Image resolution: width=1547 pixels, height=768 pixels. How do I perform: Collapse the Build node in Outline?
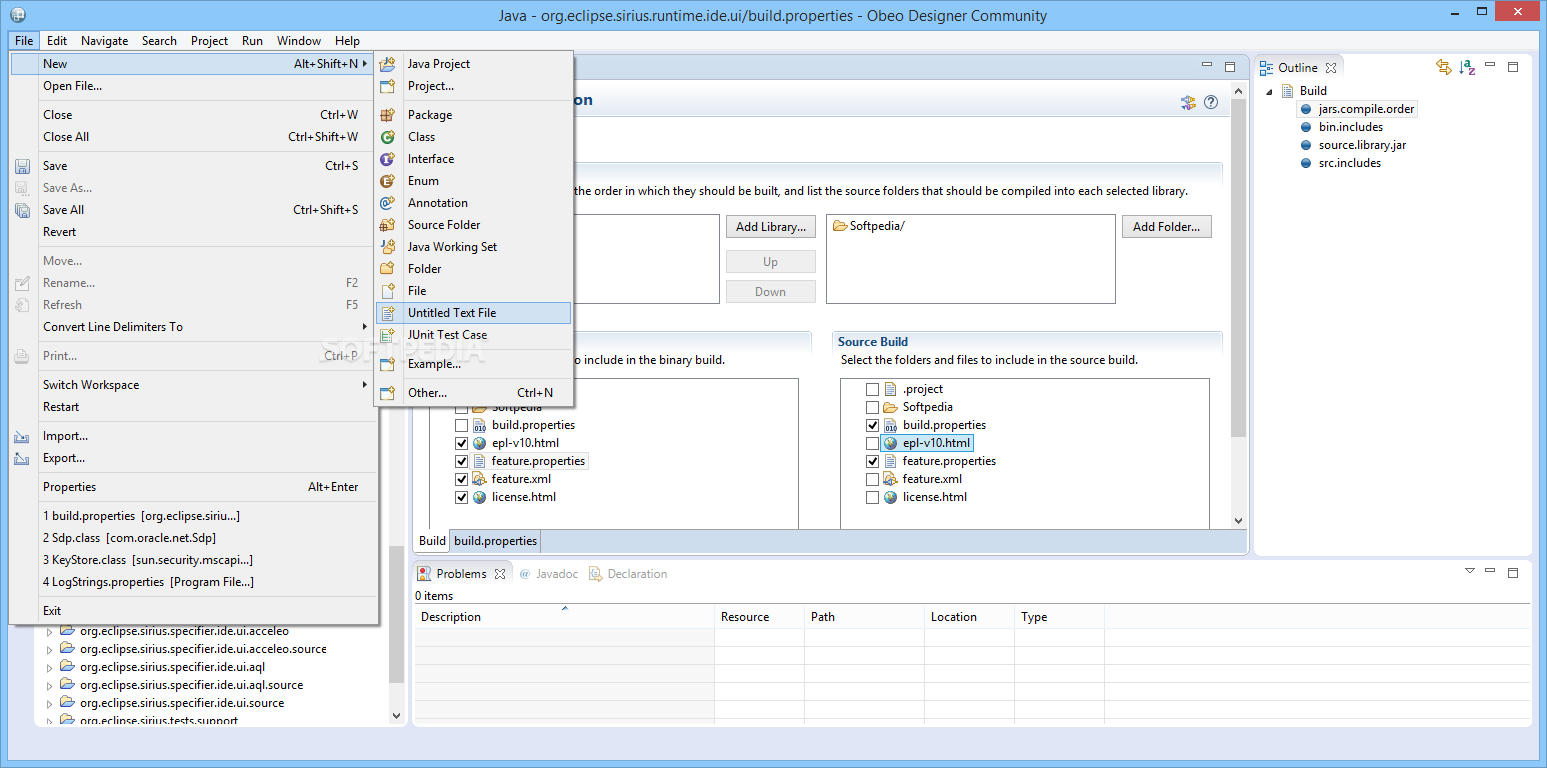pyautogui.click(x=1270, y=91)
